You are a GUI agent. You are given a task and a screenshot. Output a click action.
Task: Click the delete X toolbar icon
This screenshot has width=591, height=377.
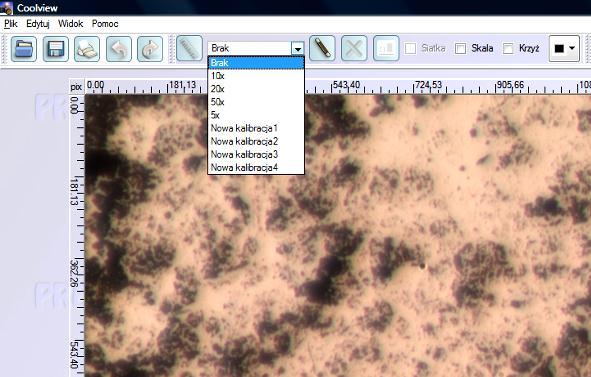pos(354,48)
